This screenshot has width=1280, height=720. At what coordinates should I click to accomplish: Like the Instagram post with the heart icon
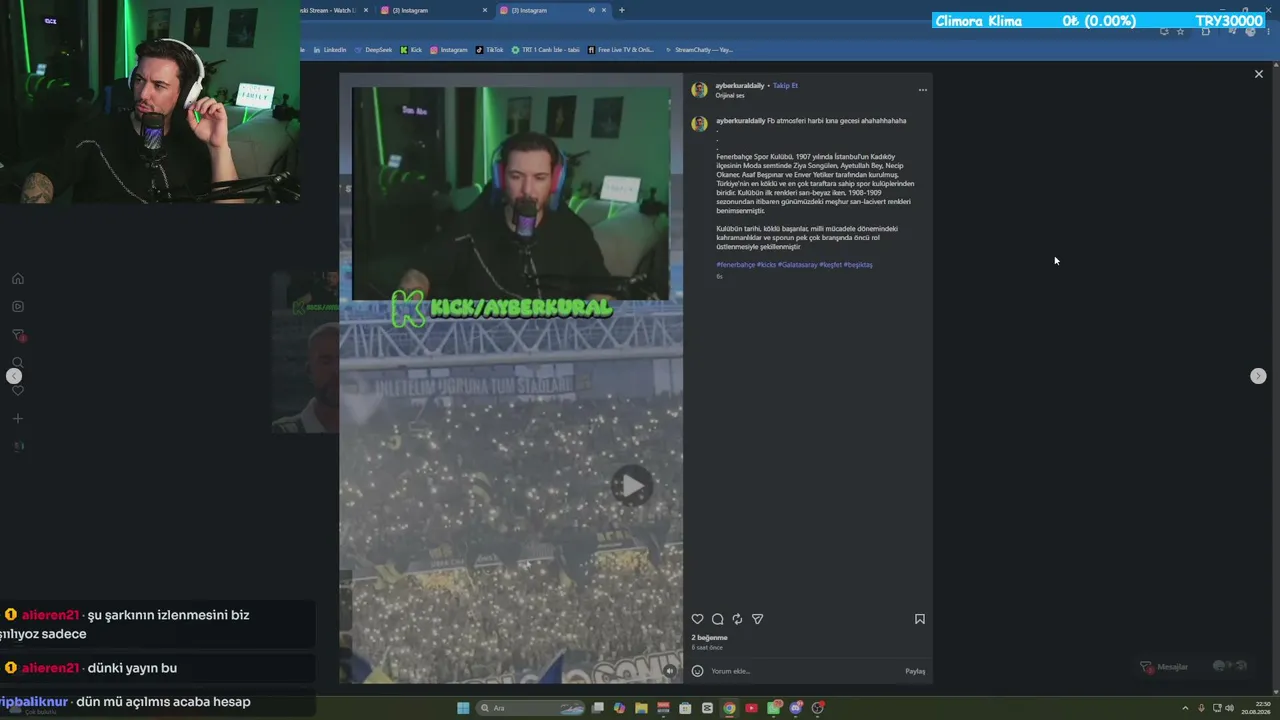click(698, 619)
